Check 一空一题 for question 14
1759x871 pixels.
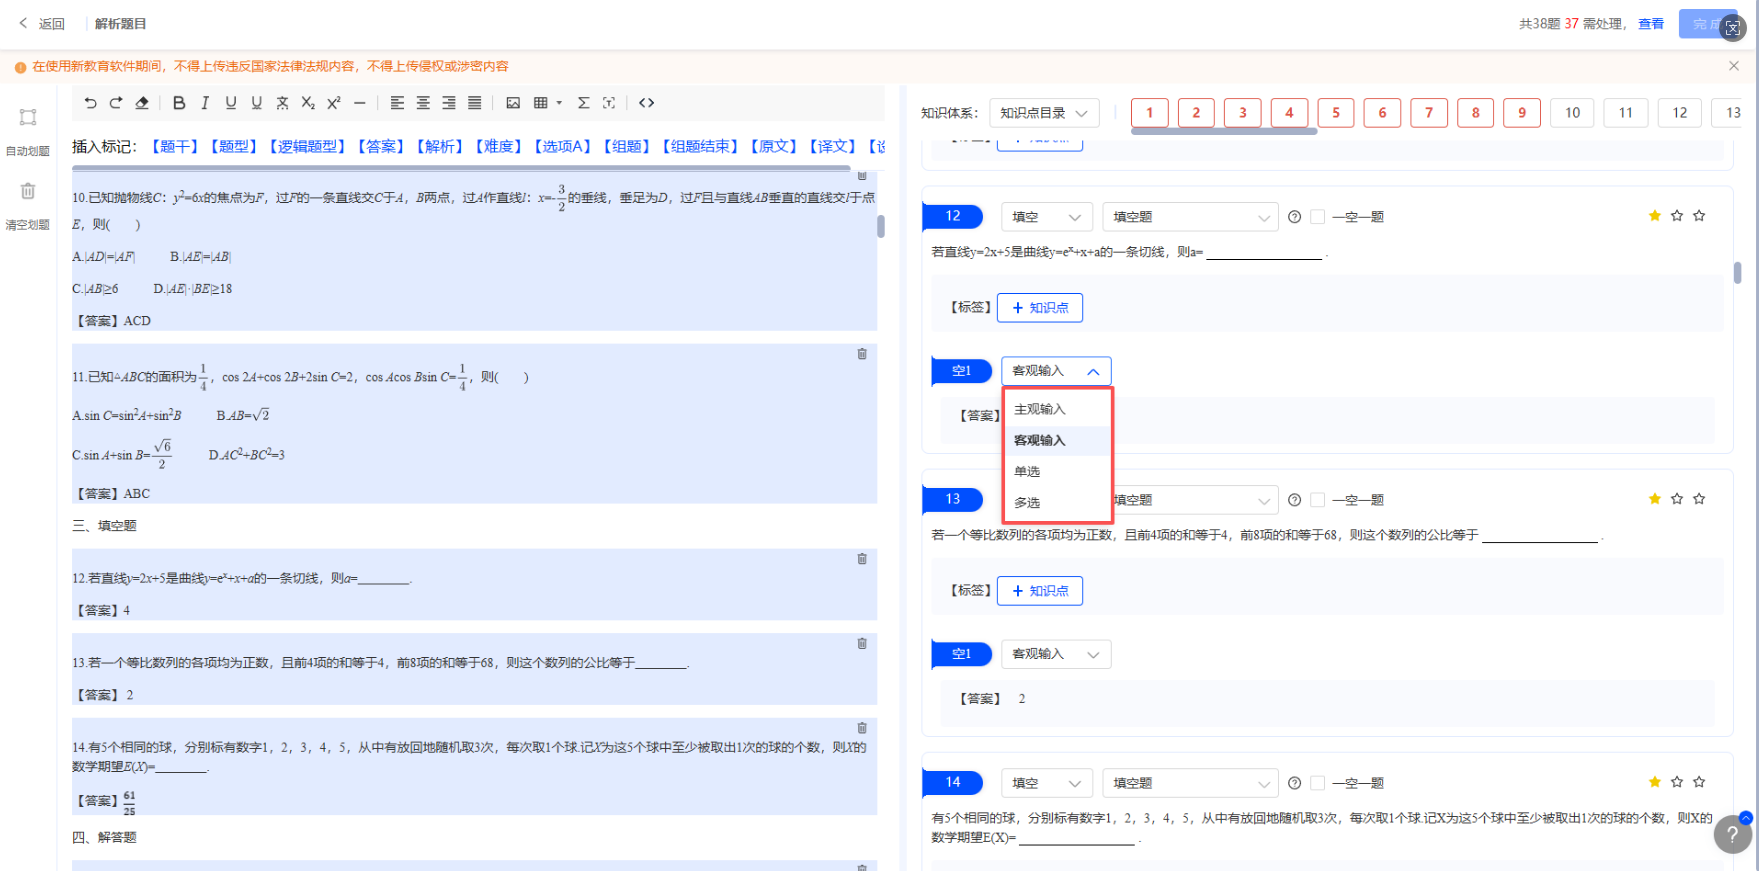(x=1318, y=783)
